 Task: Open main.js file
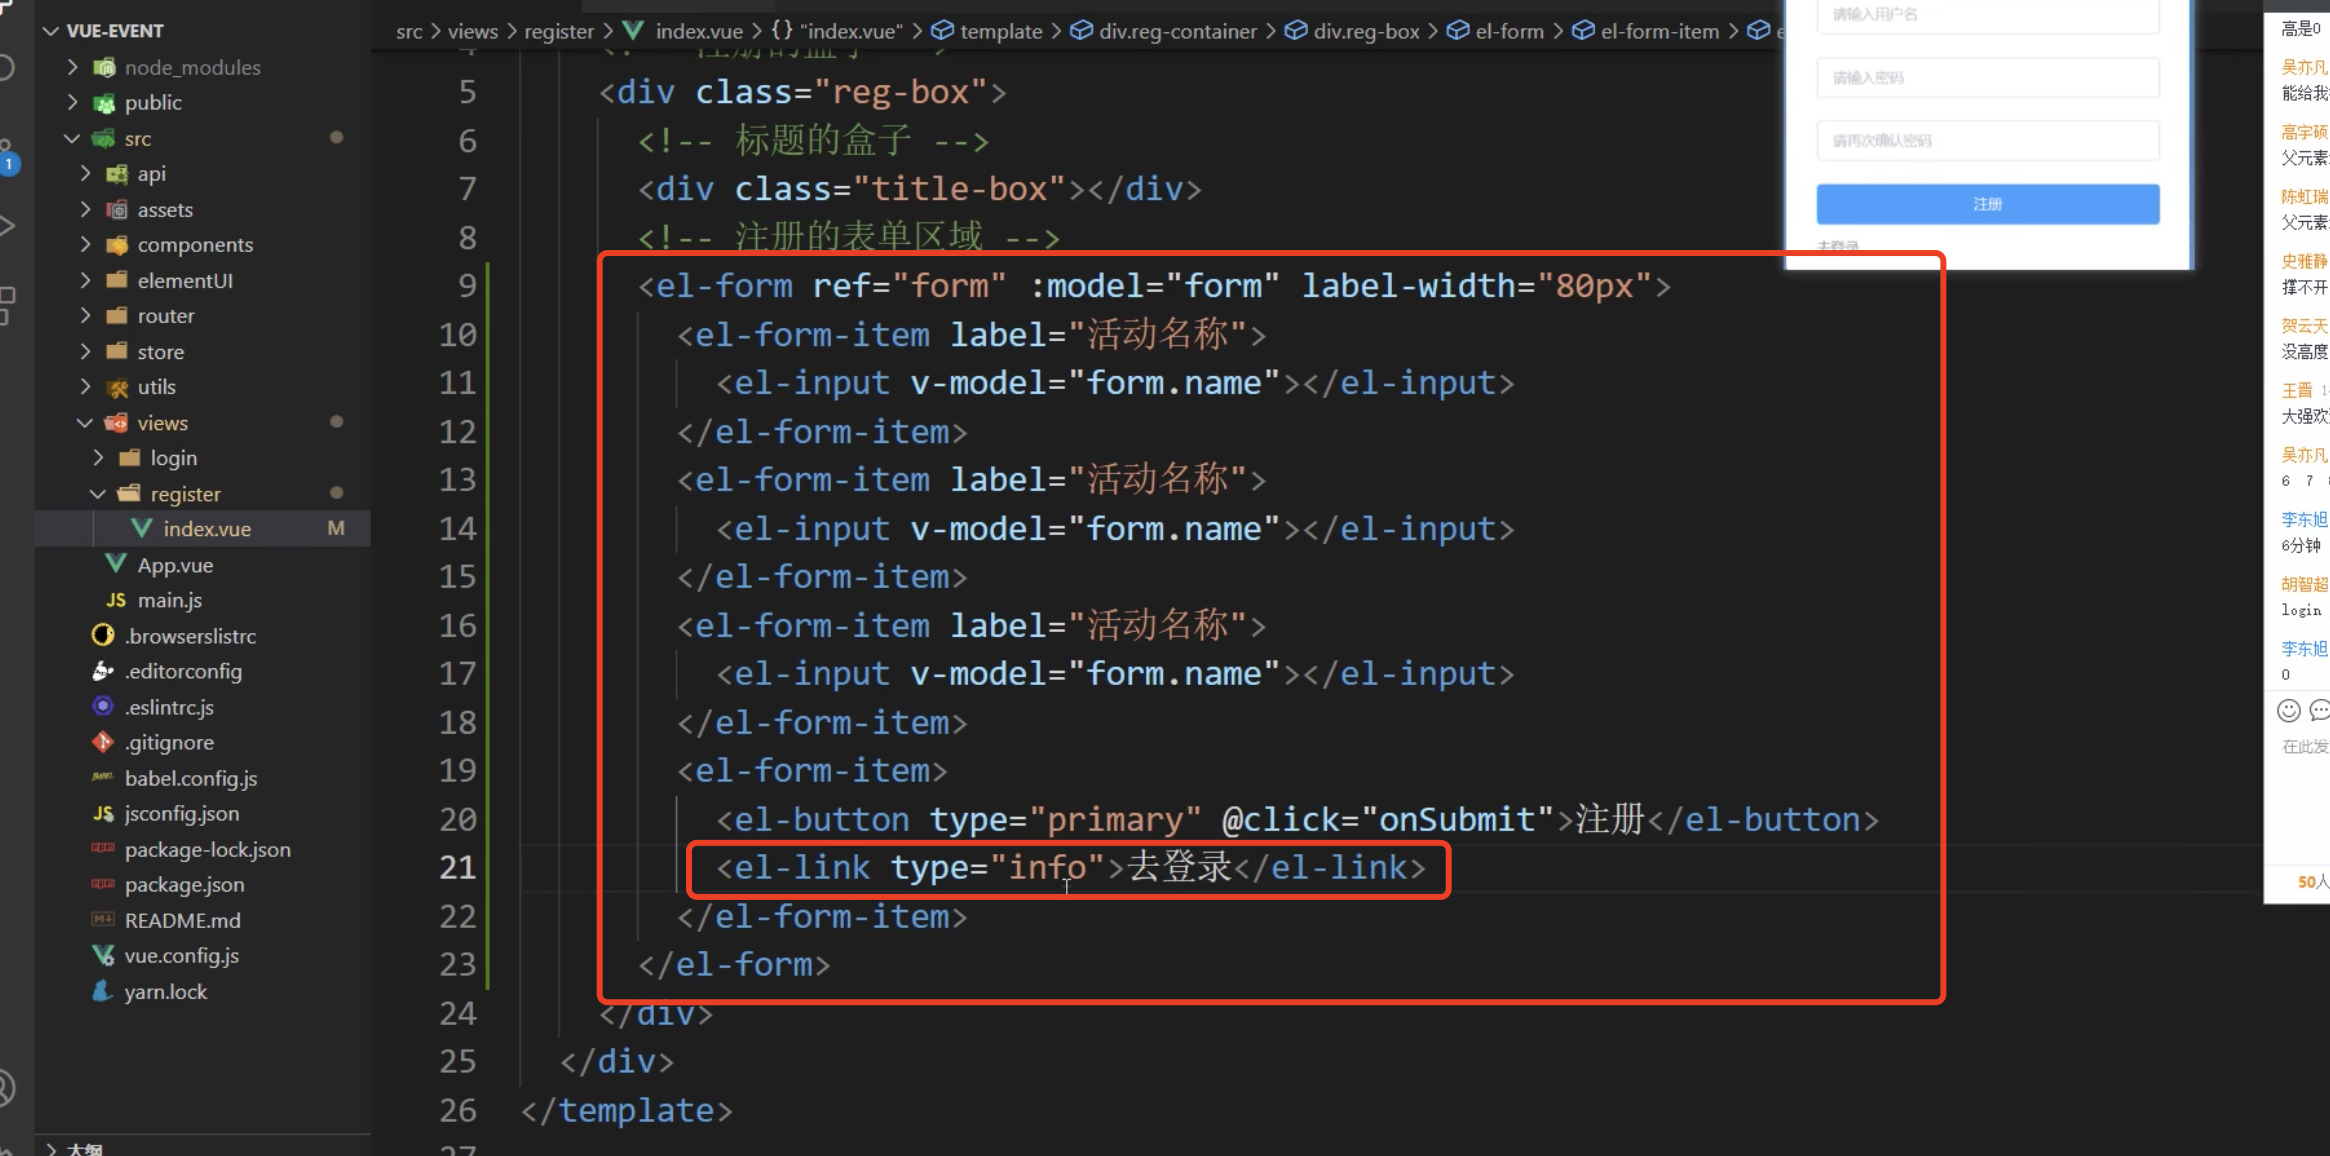pos(170,600)
